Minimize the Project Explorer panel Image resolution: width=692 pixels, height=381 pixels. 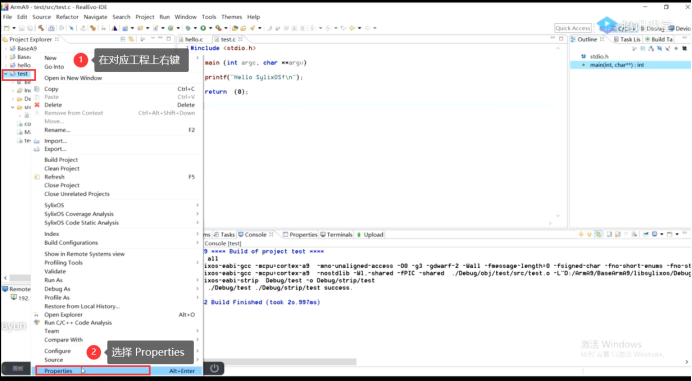[x=161, y=39]
